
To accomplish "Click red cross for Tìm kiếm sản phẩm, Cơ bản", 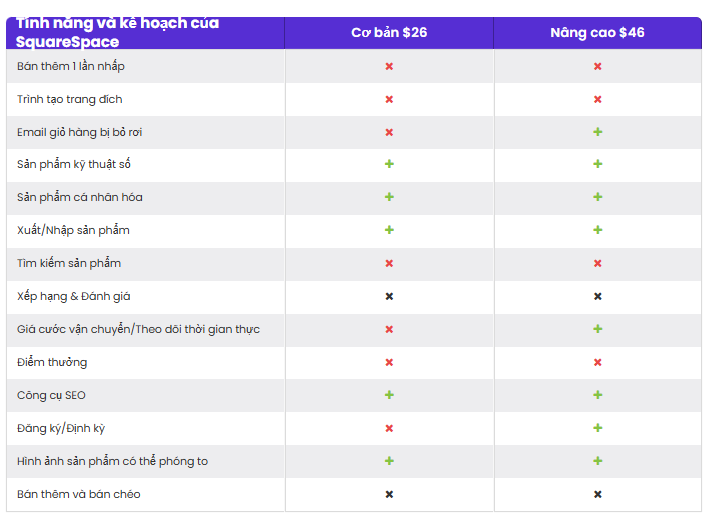I will (389, 263).
